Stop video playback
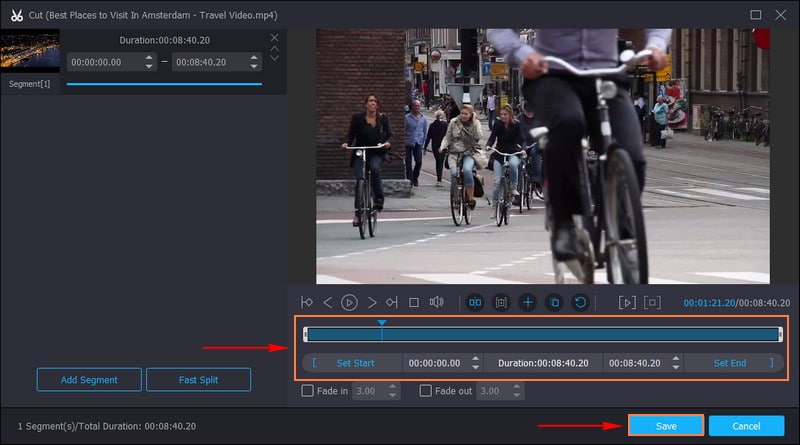 pyautogui.click(x=413, y=302)
